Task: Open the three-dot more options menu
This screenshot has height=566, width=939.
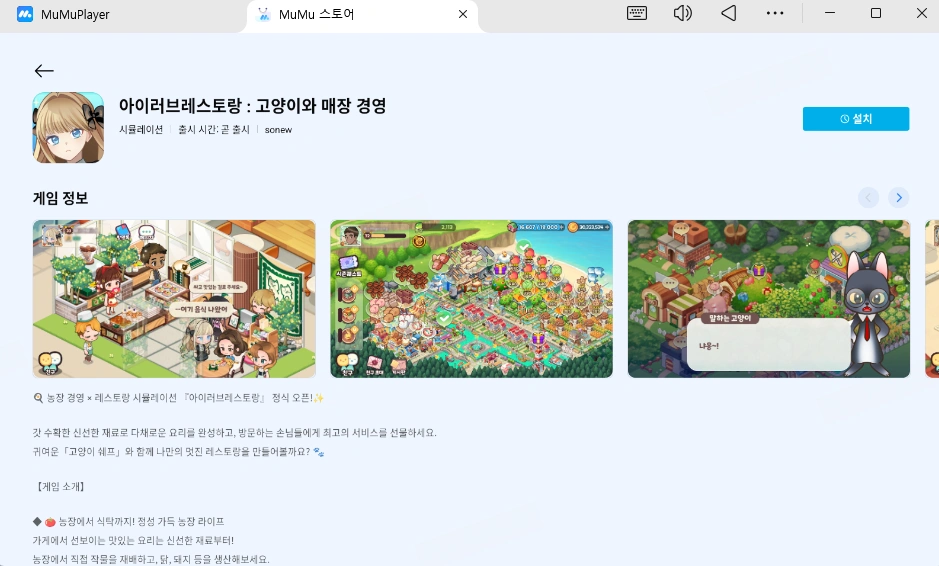Action: [775, 13]
